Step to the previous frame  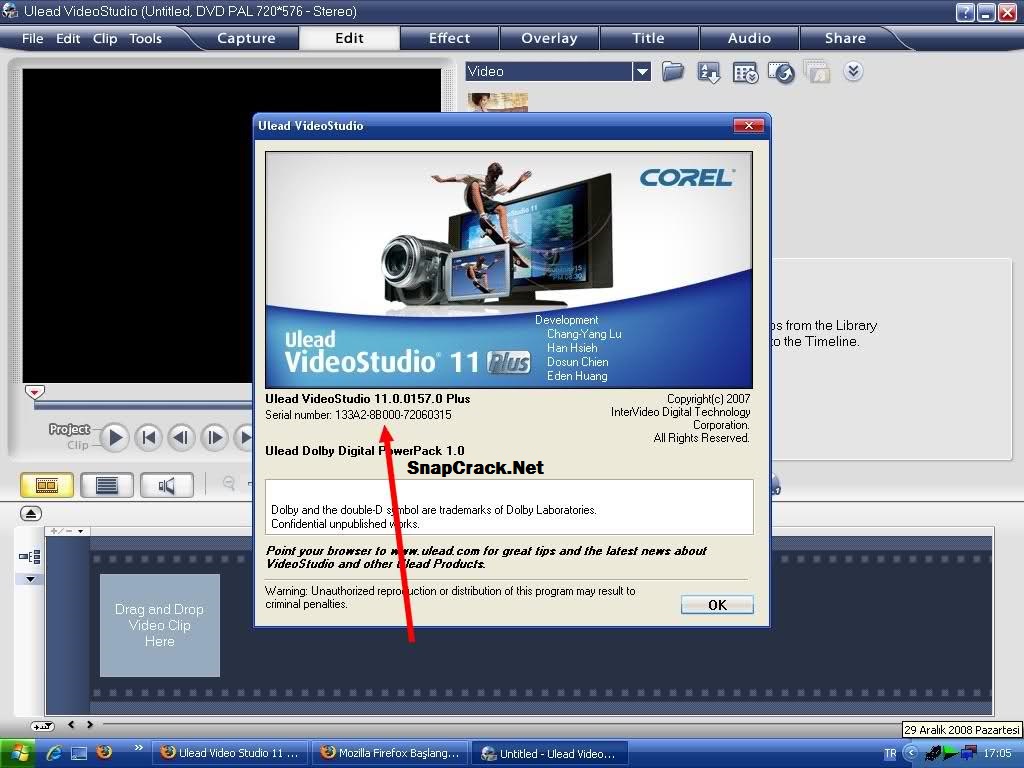pyautogui.click(x=182, y=437)
